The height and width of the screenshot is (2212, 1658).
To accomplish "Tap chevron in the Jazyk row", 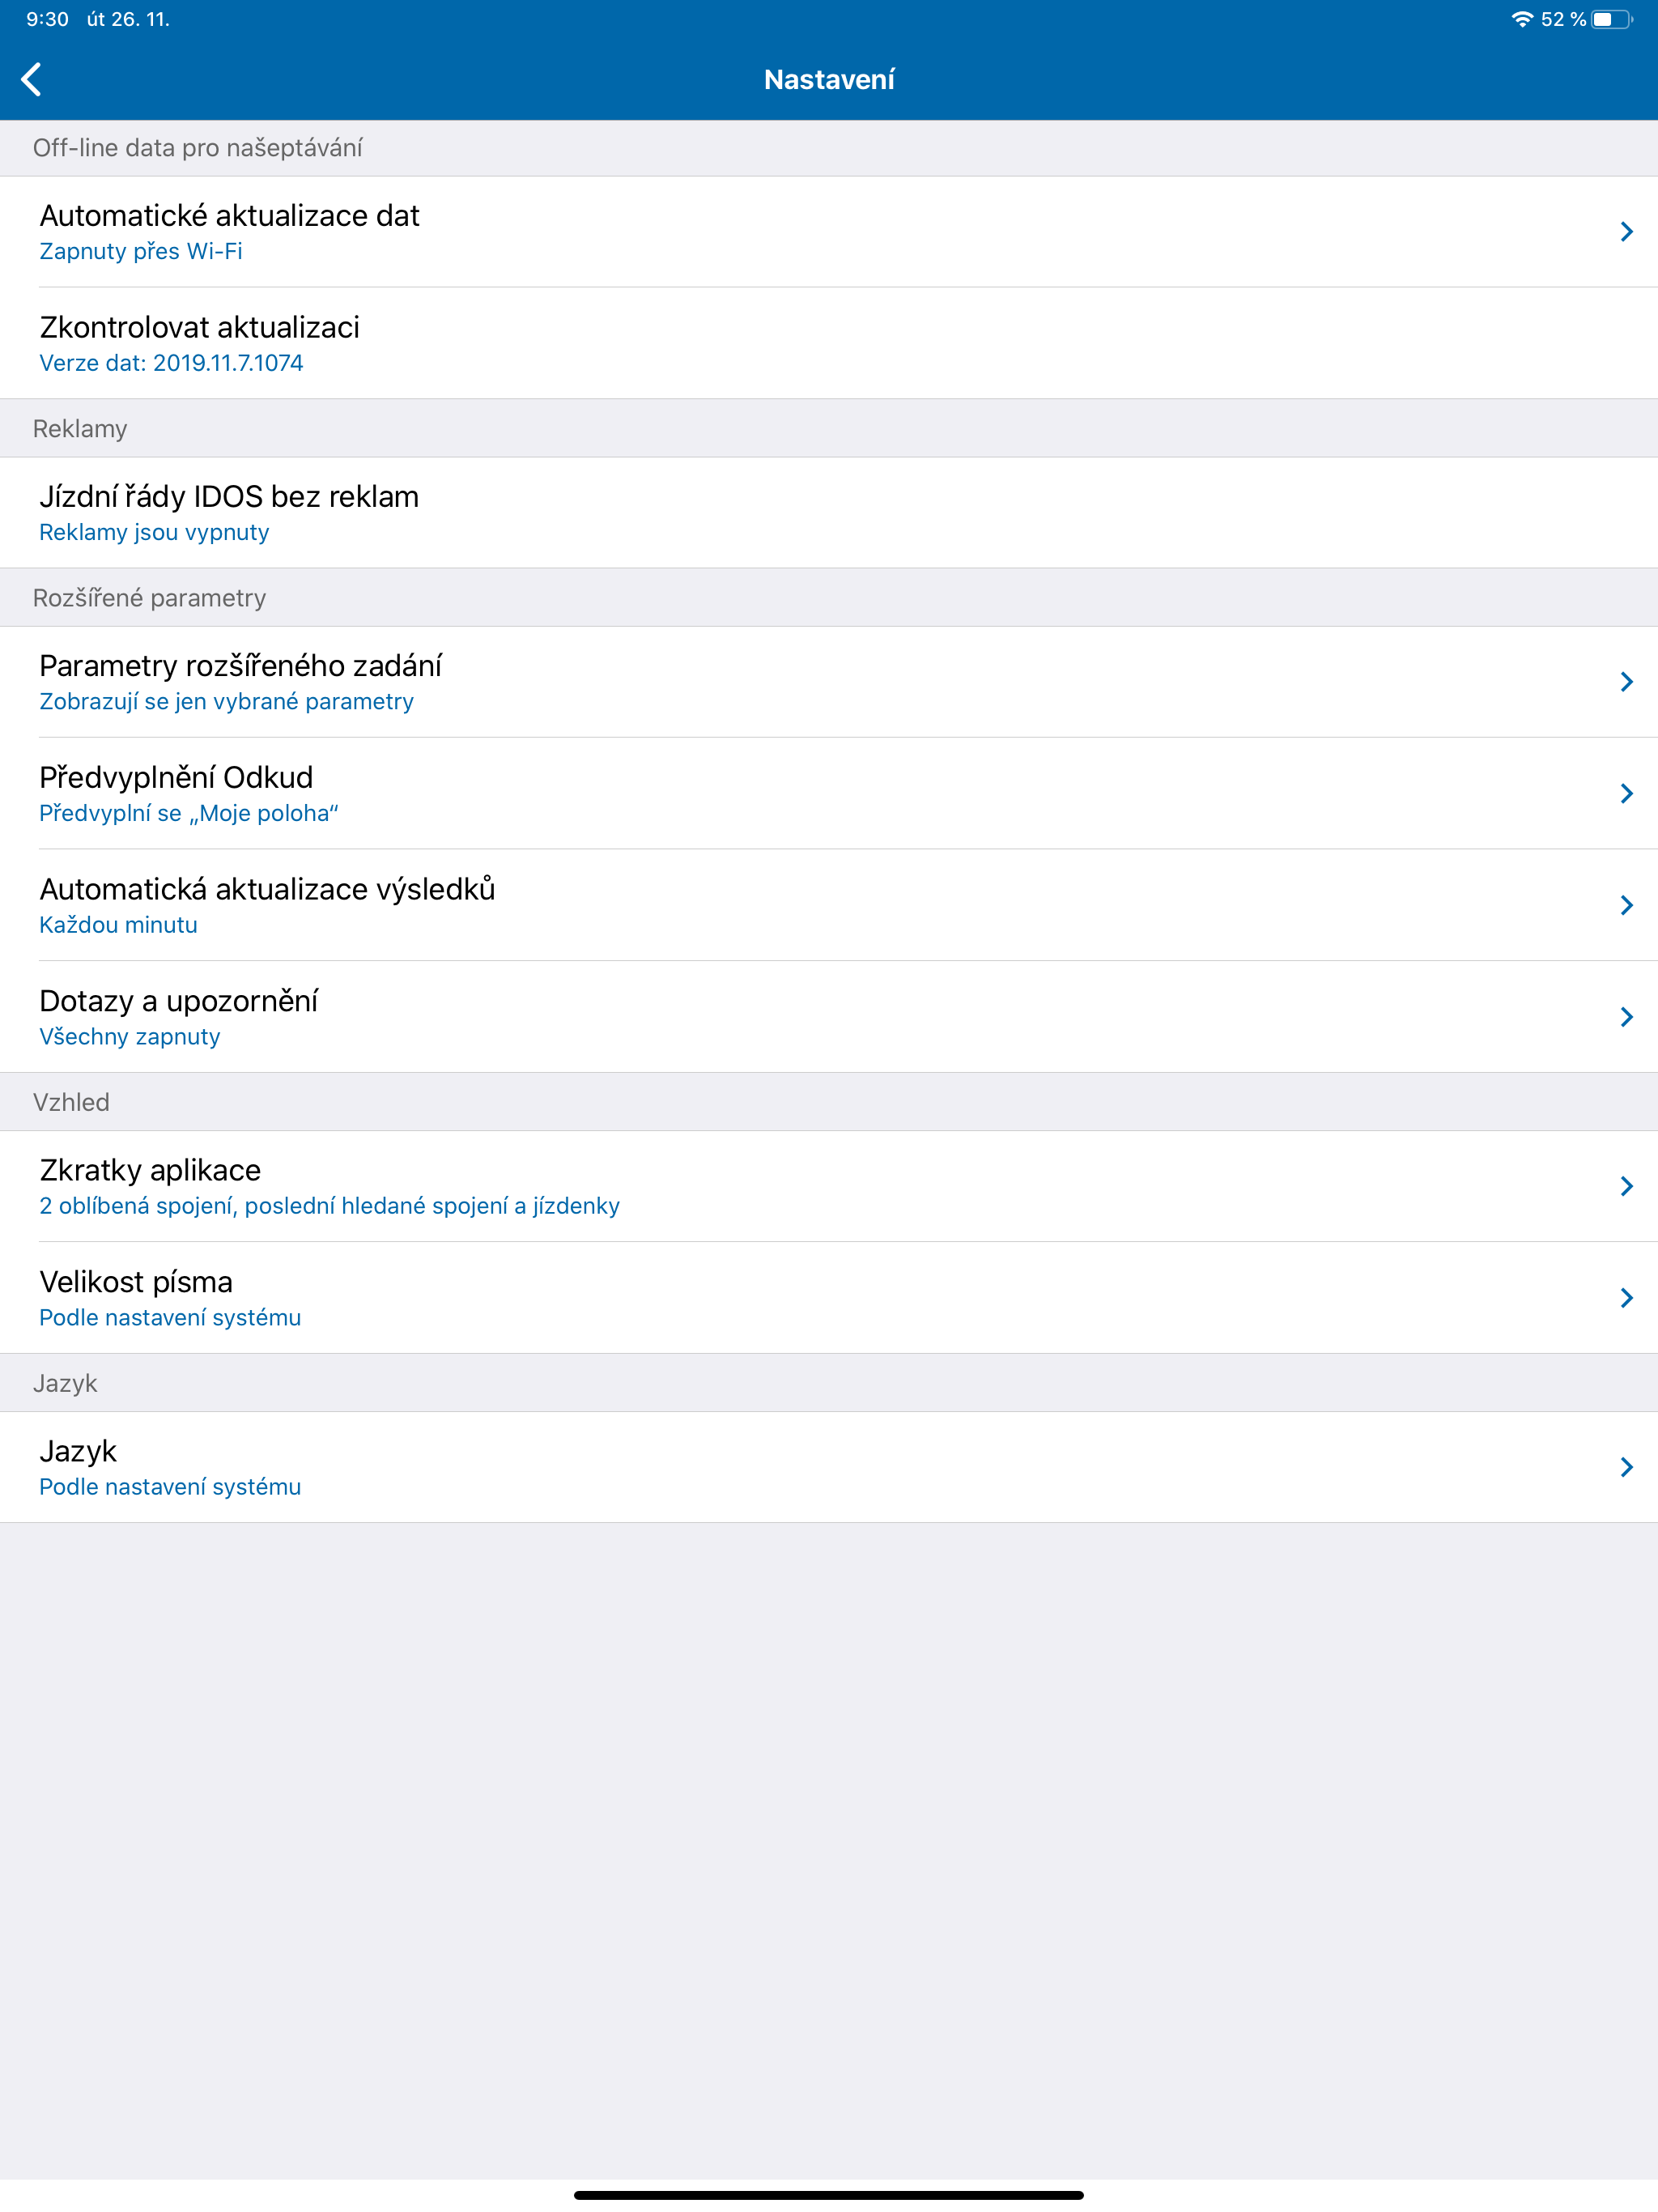I will click(x=1626, y=1467).
